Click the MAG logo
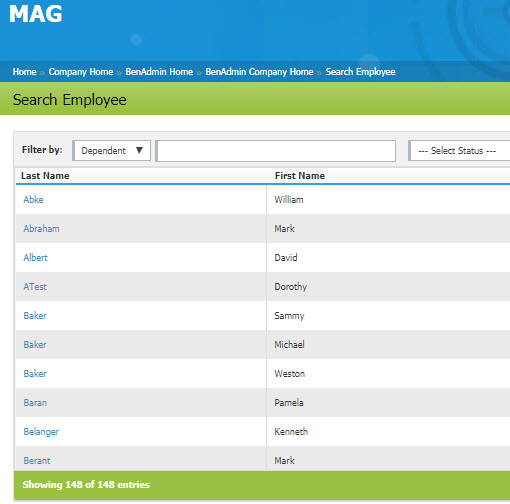Image resolution: width=510 pixels, height=504 pixels. tap(36, 14)
